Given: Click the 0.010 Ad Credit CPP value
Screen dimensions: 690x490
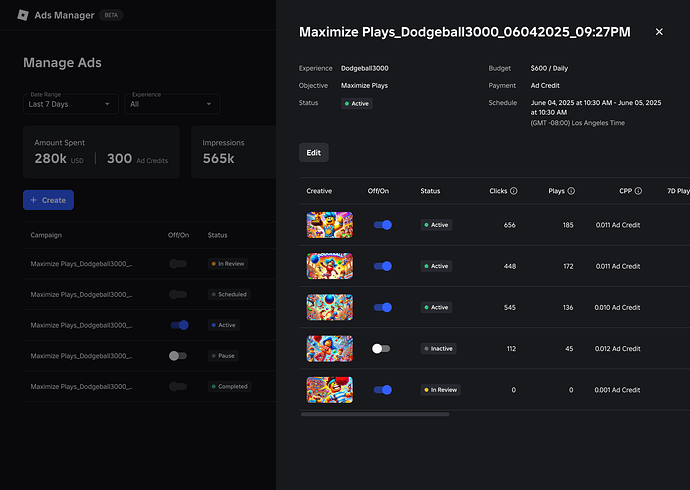Looking at the screenshot, I should [617, 307].
